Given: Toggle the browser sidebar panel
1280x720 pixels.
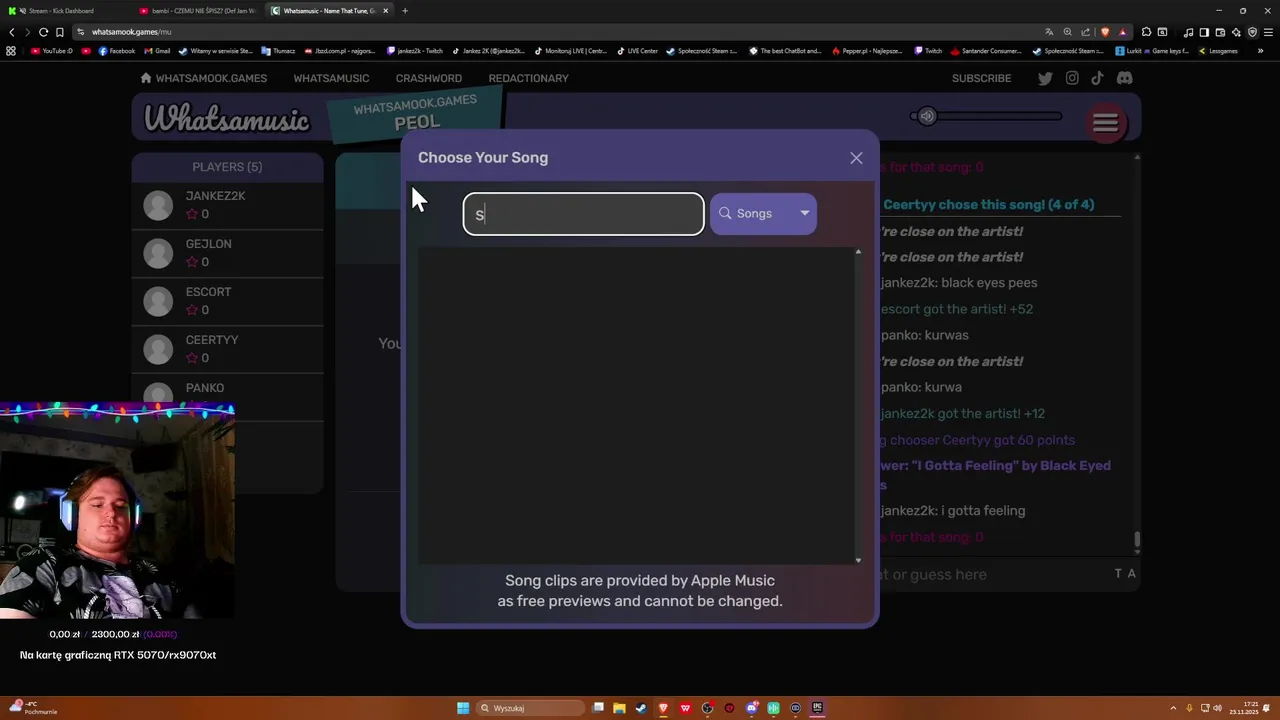Looking at the screenshot, I should tap(1204, 32).
